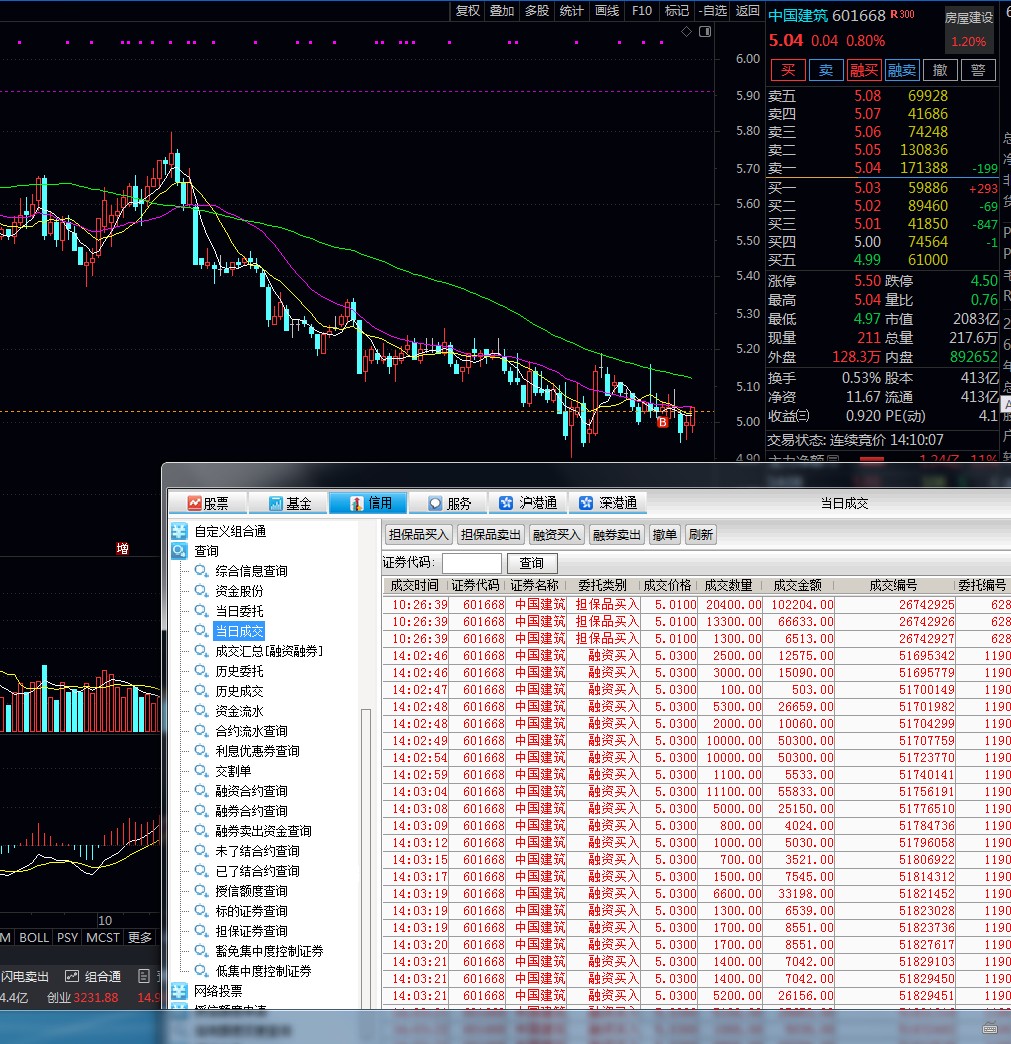This screenshot has height=1044, width=1011.
Task: Click the 撤 button in quote panel
Action: coord(940,71)
